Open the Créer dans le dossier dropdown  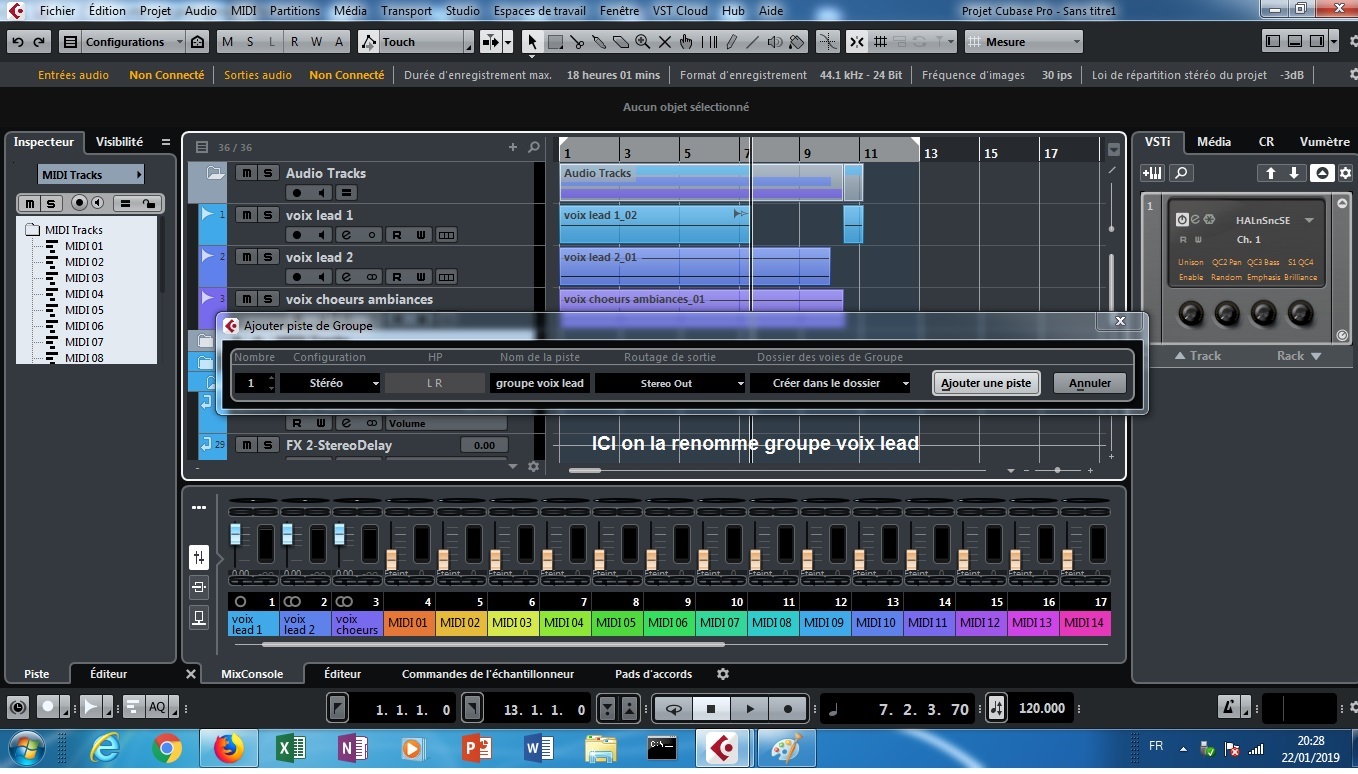pos(830,383)
